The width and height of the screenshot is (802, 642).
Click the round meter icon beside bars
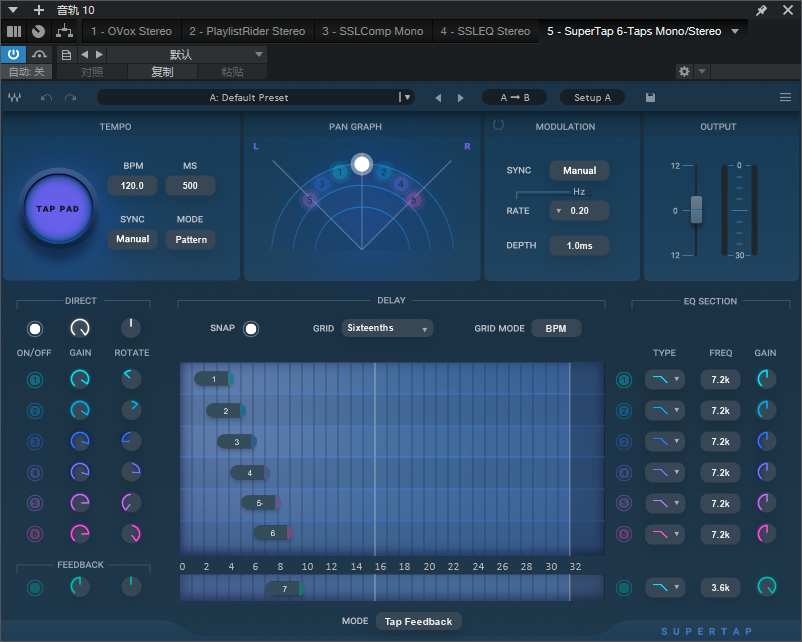click(38, 31)
